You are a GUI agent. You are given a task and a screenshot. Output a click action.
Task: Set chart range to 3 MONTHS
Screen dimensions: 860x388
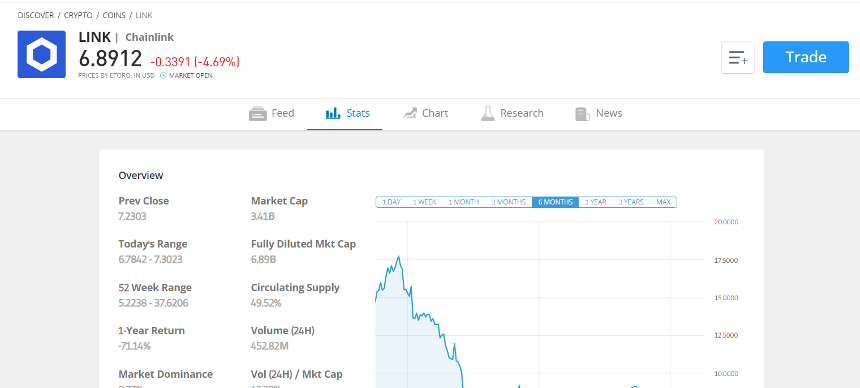508,202
